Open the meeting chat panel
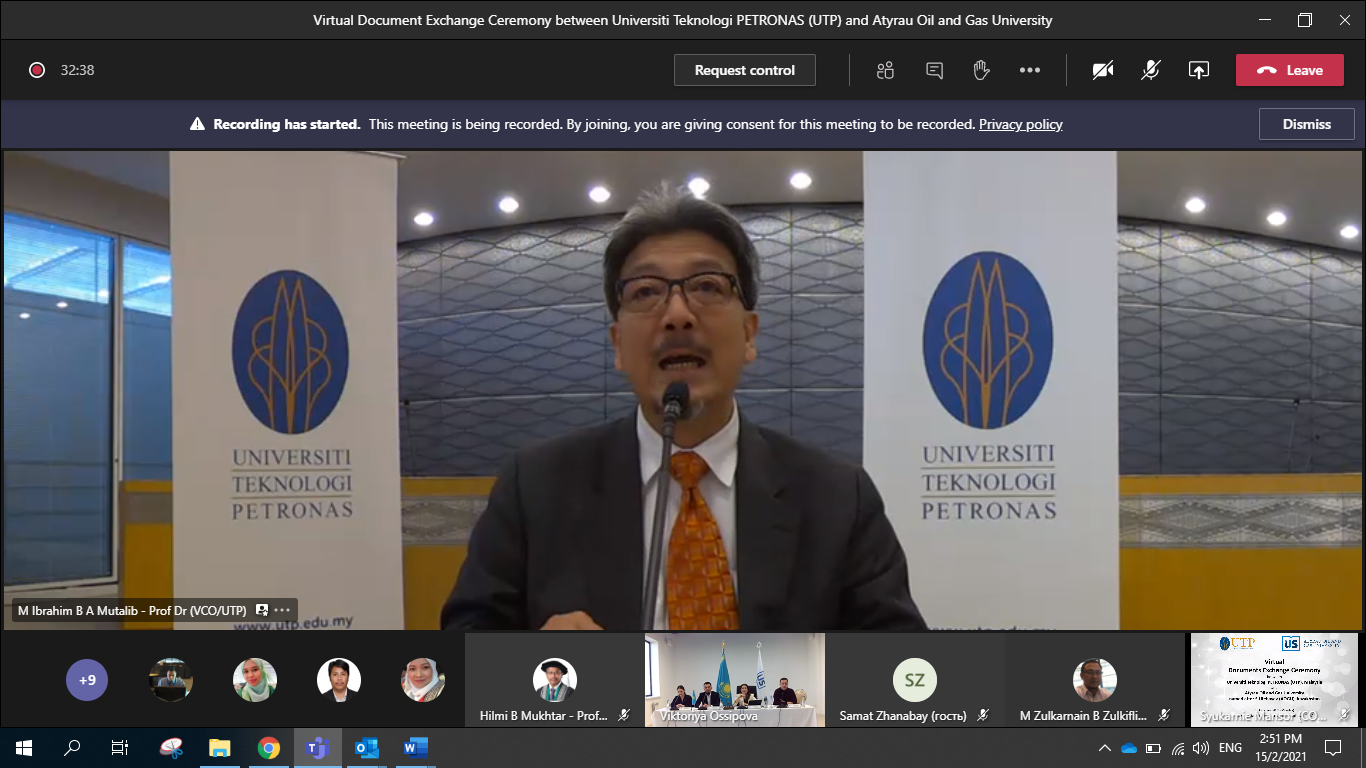 click(x=933, y=70)
